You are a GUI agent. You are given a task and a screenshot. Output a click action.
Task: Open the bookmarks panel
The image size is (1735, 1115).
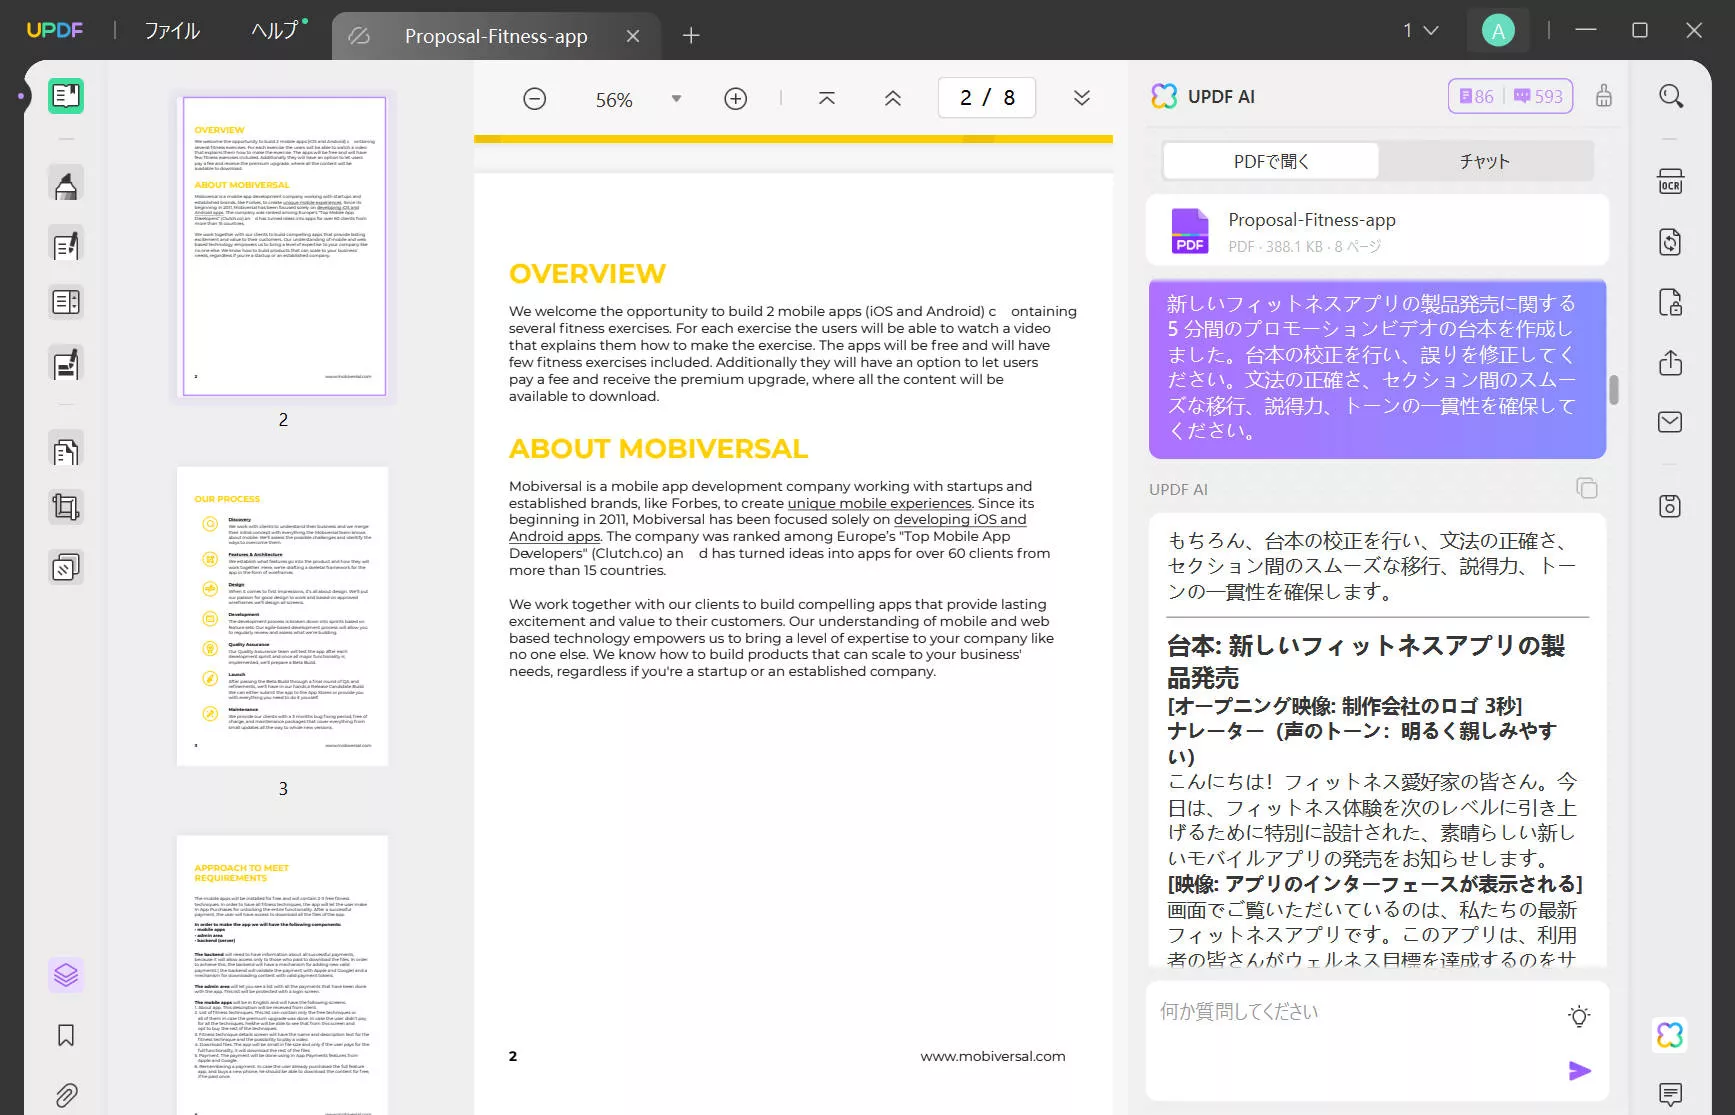click(x=66, y=1035)
